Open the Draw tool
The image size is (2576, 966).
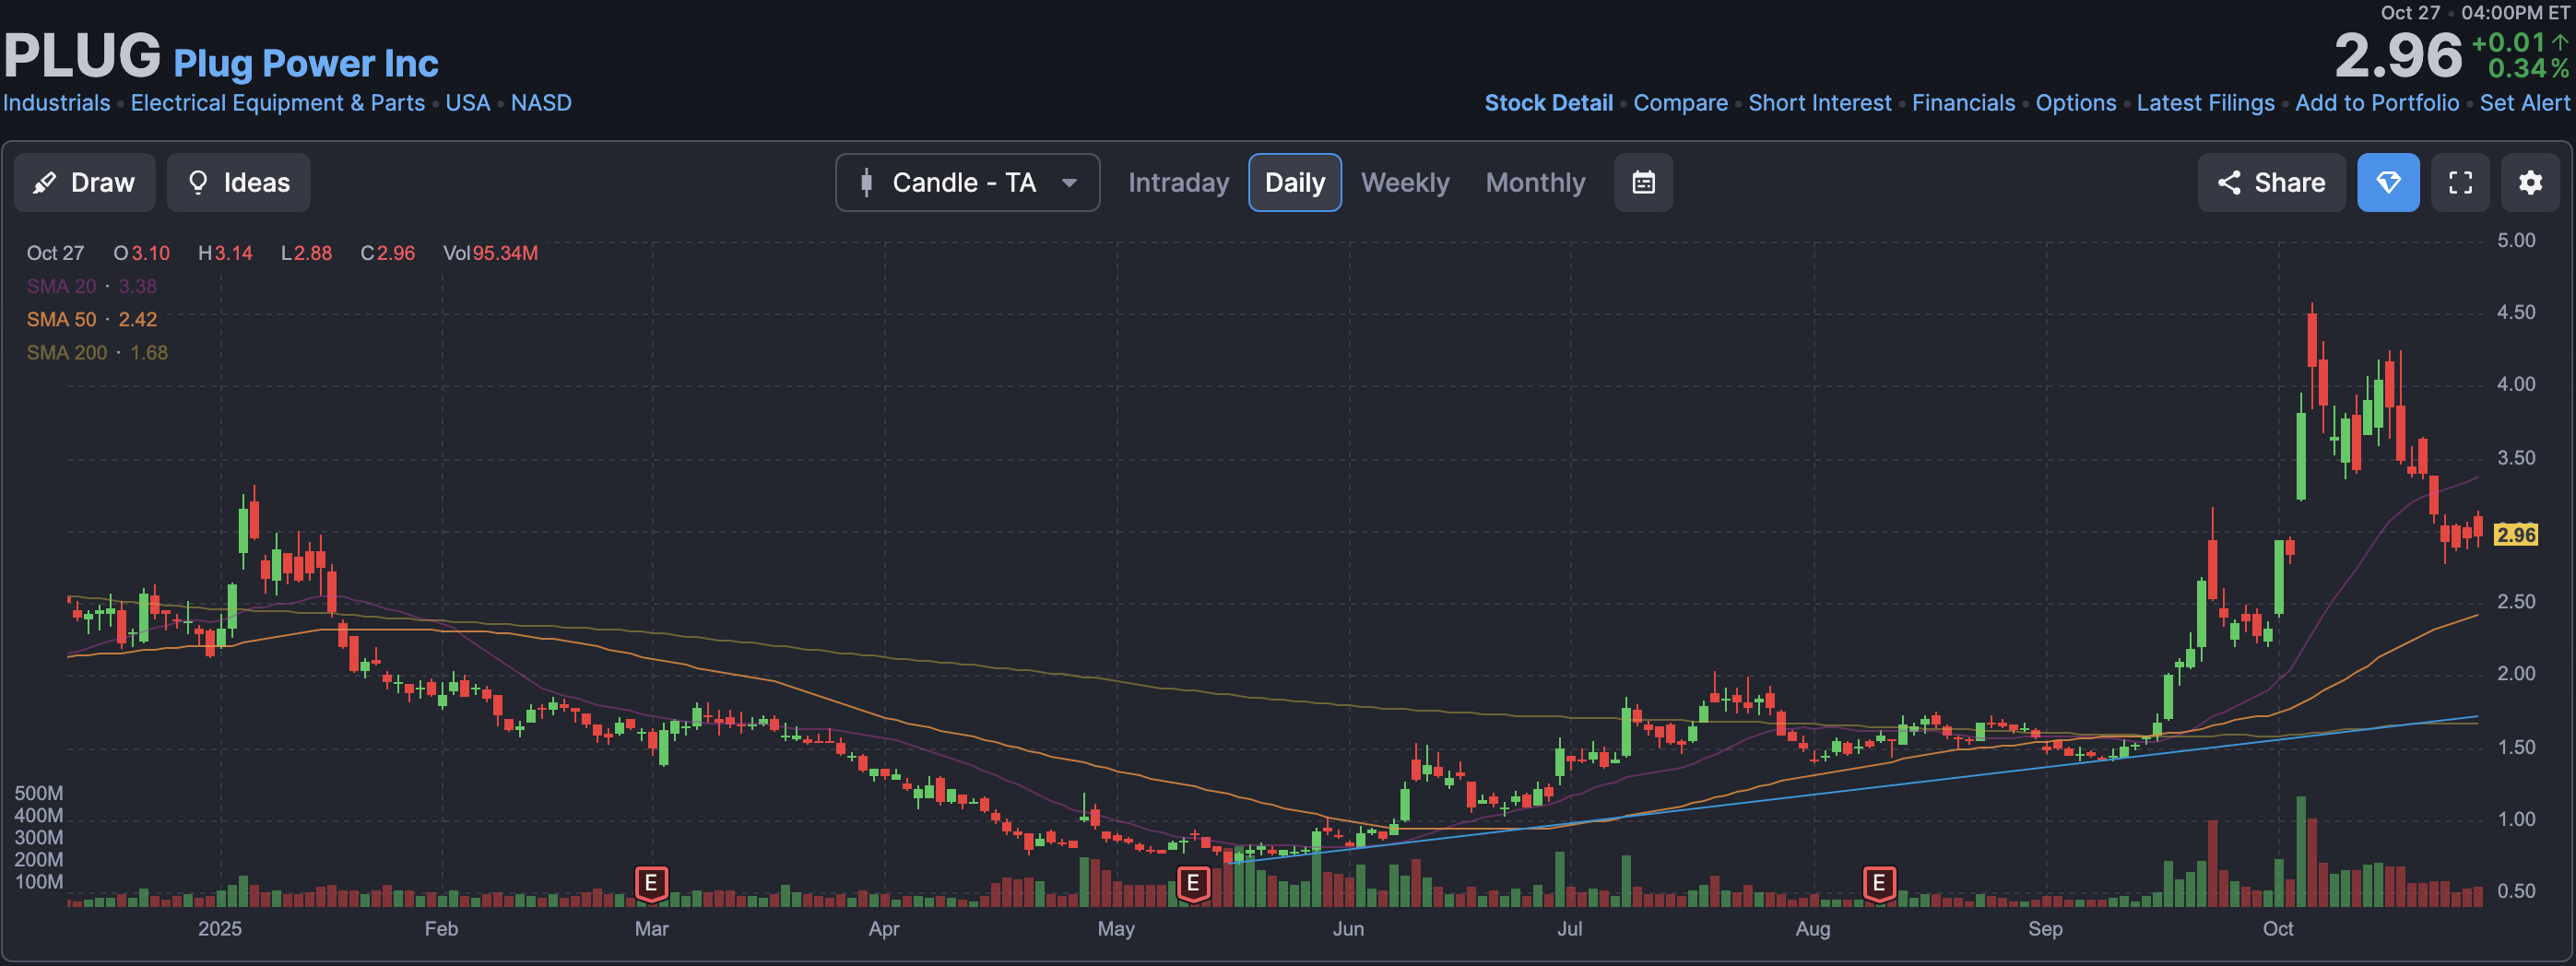[85, 182]
